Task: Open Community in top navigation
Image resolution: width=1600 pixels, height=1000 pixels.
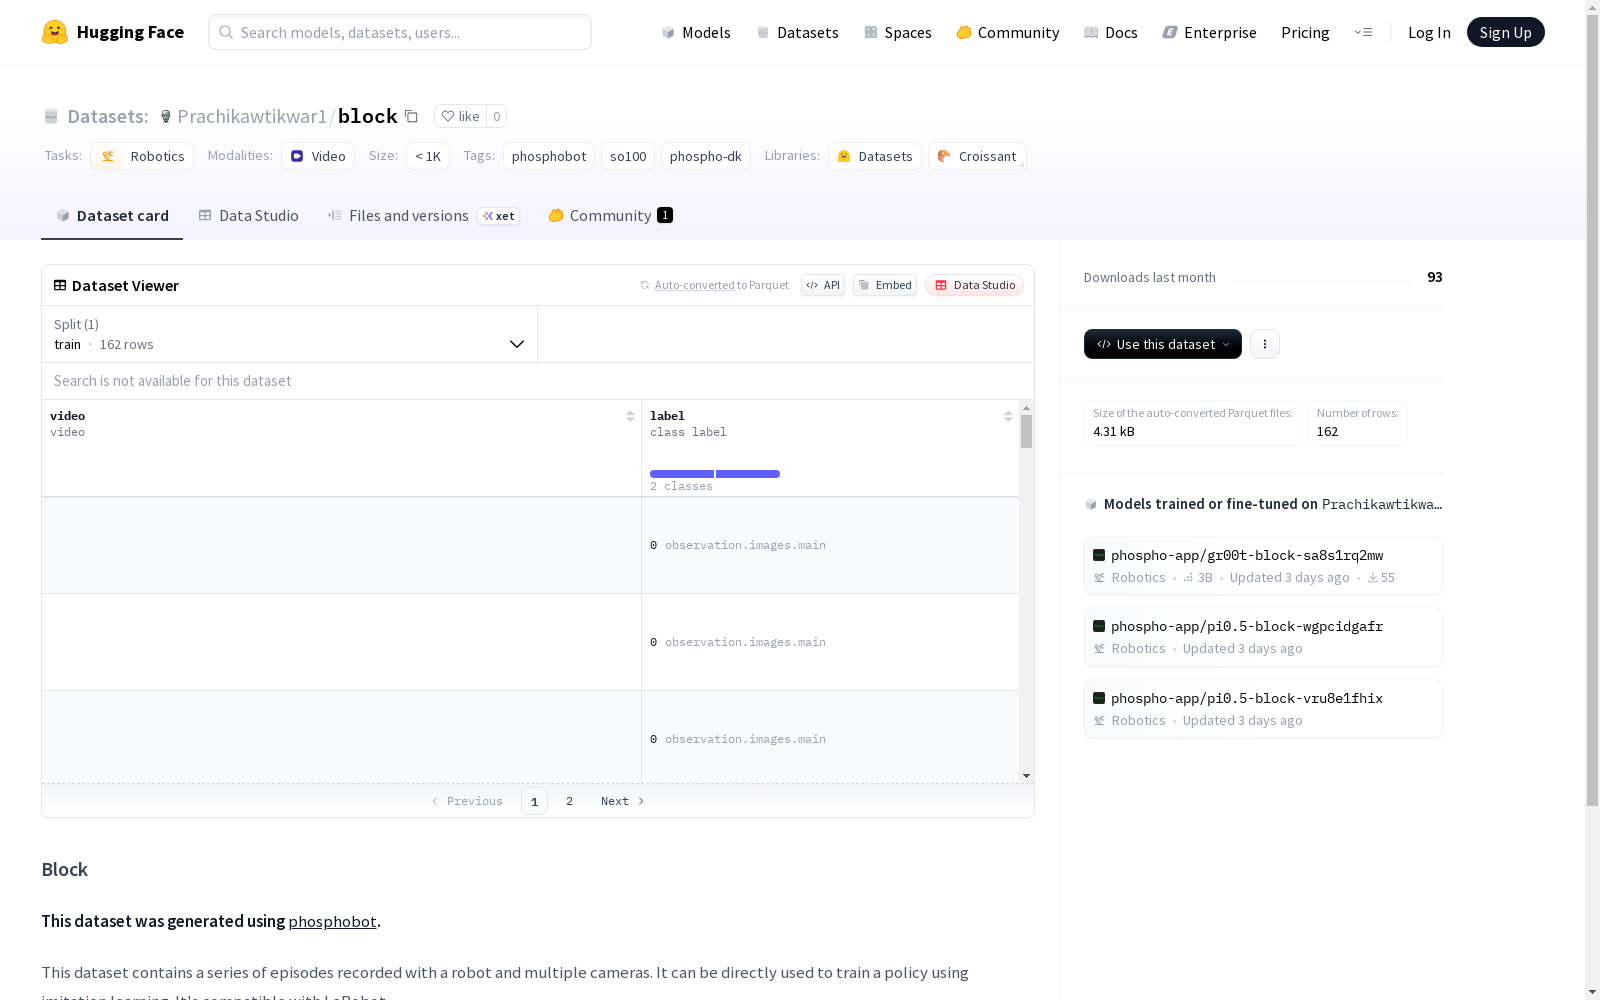Action: tap(1008, 32)
